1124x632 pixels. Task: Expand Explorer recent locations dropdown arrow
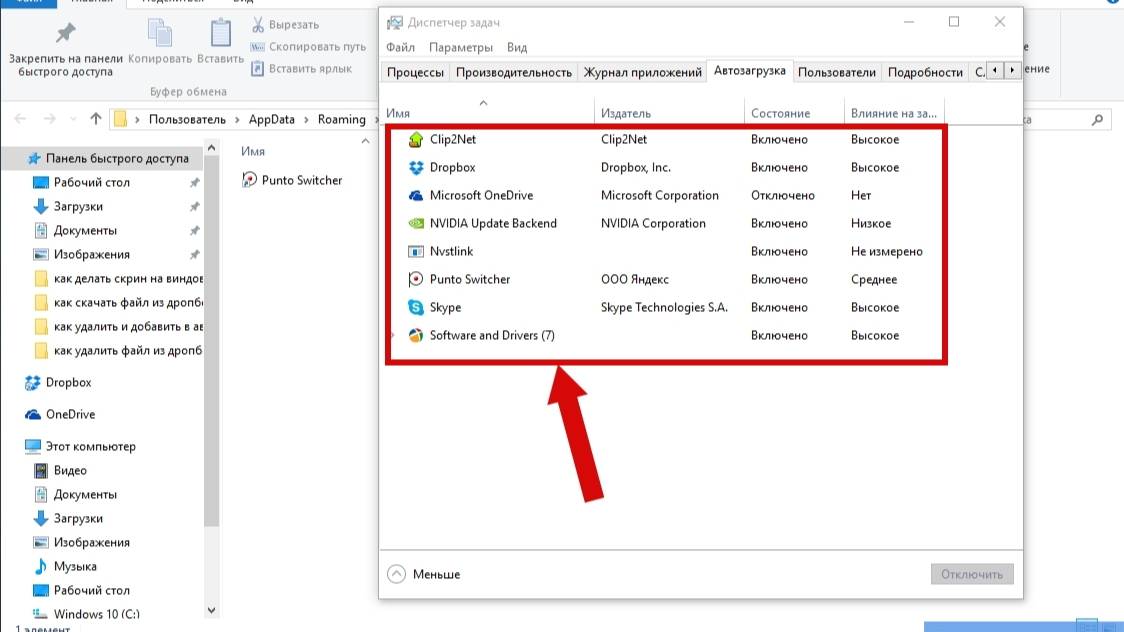[73, 120]
